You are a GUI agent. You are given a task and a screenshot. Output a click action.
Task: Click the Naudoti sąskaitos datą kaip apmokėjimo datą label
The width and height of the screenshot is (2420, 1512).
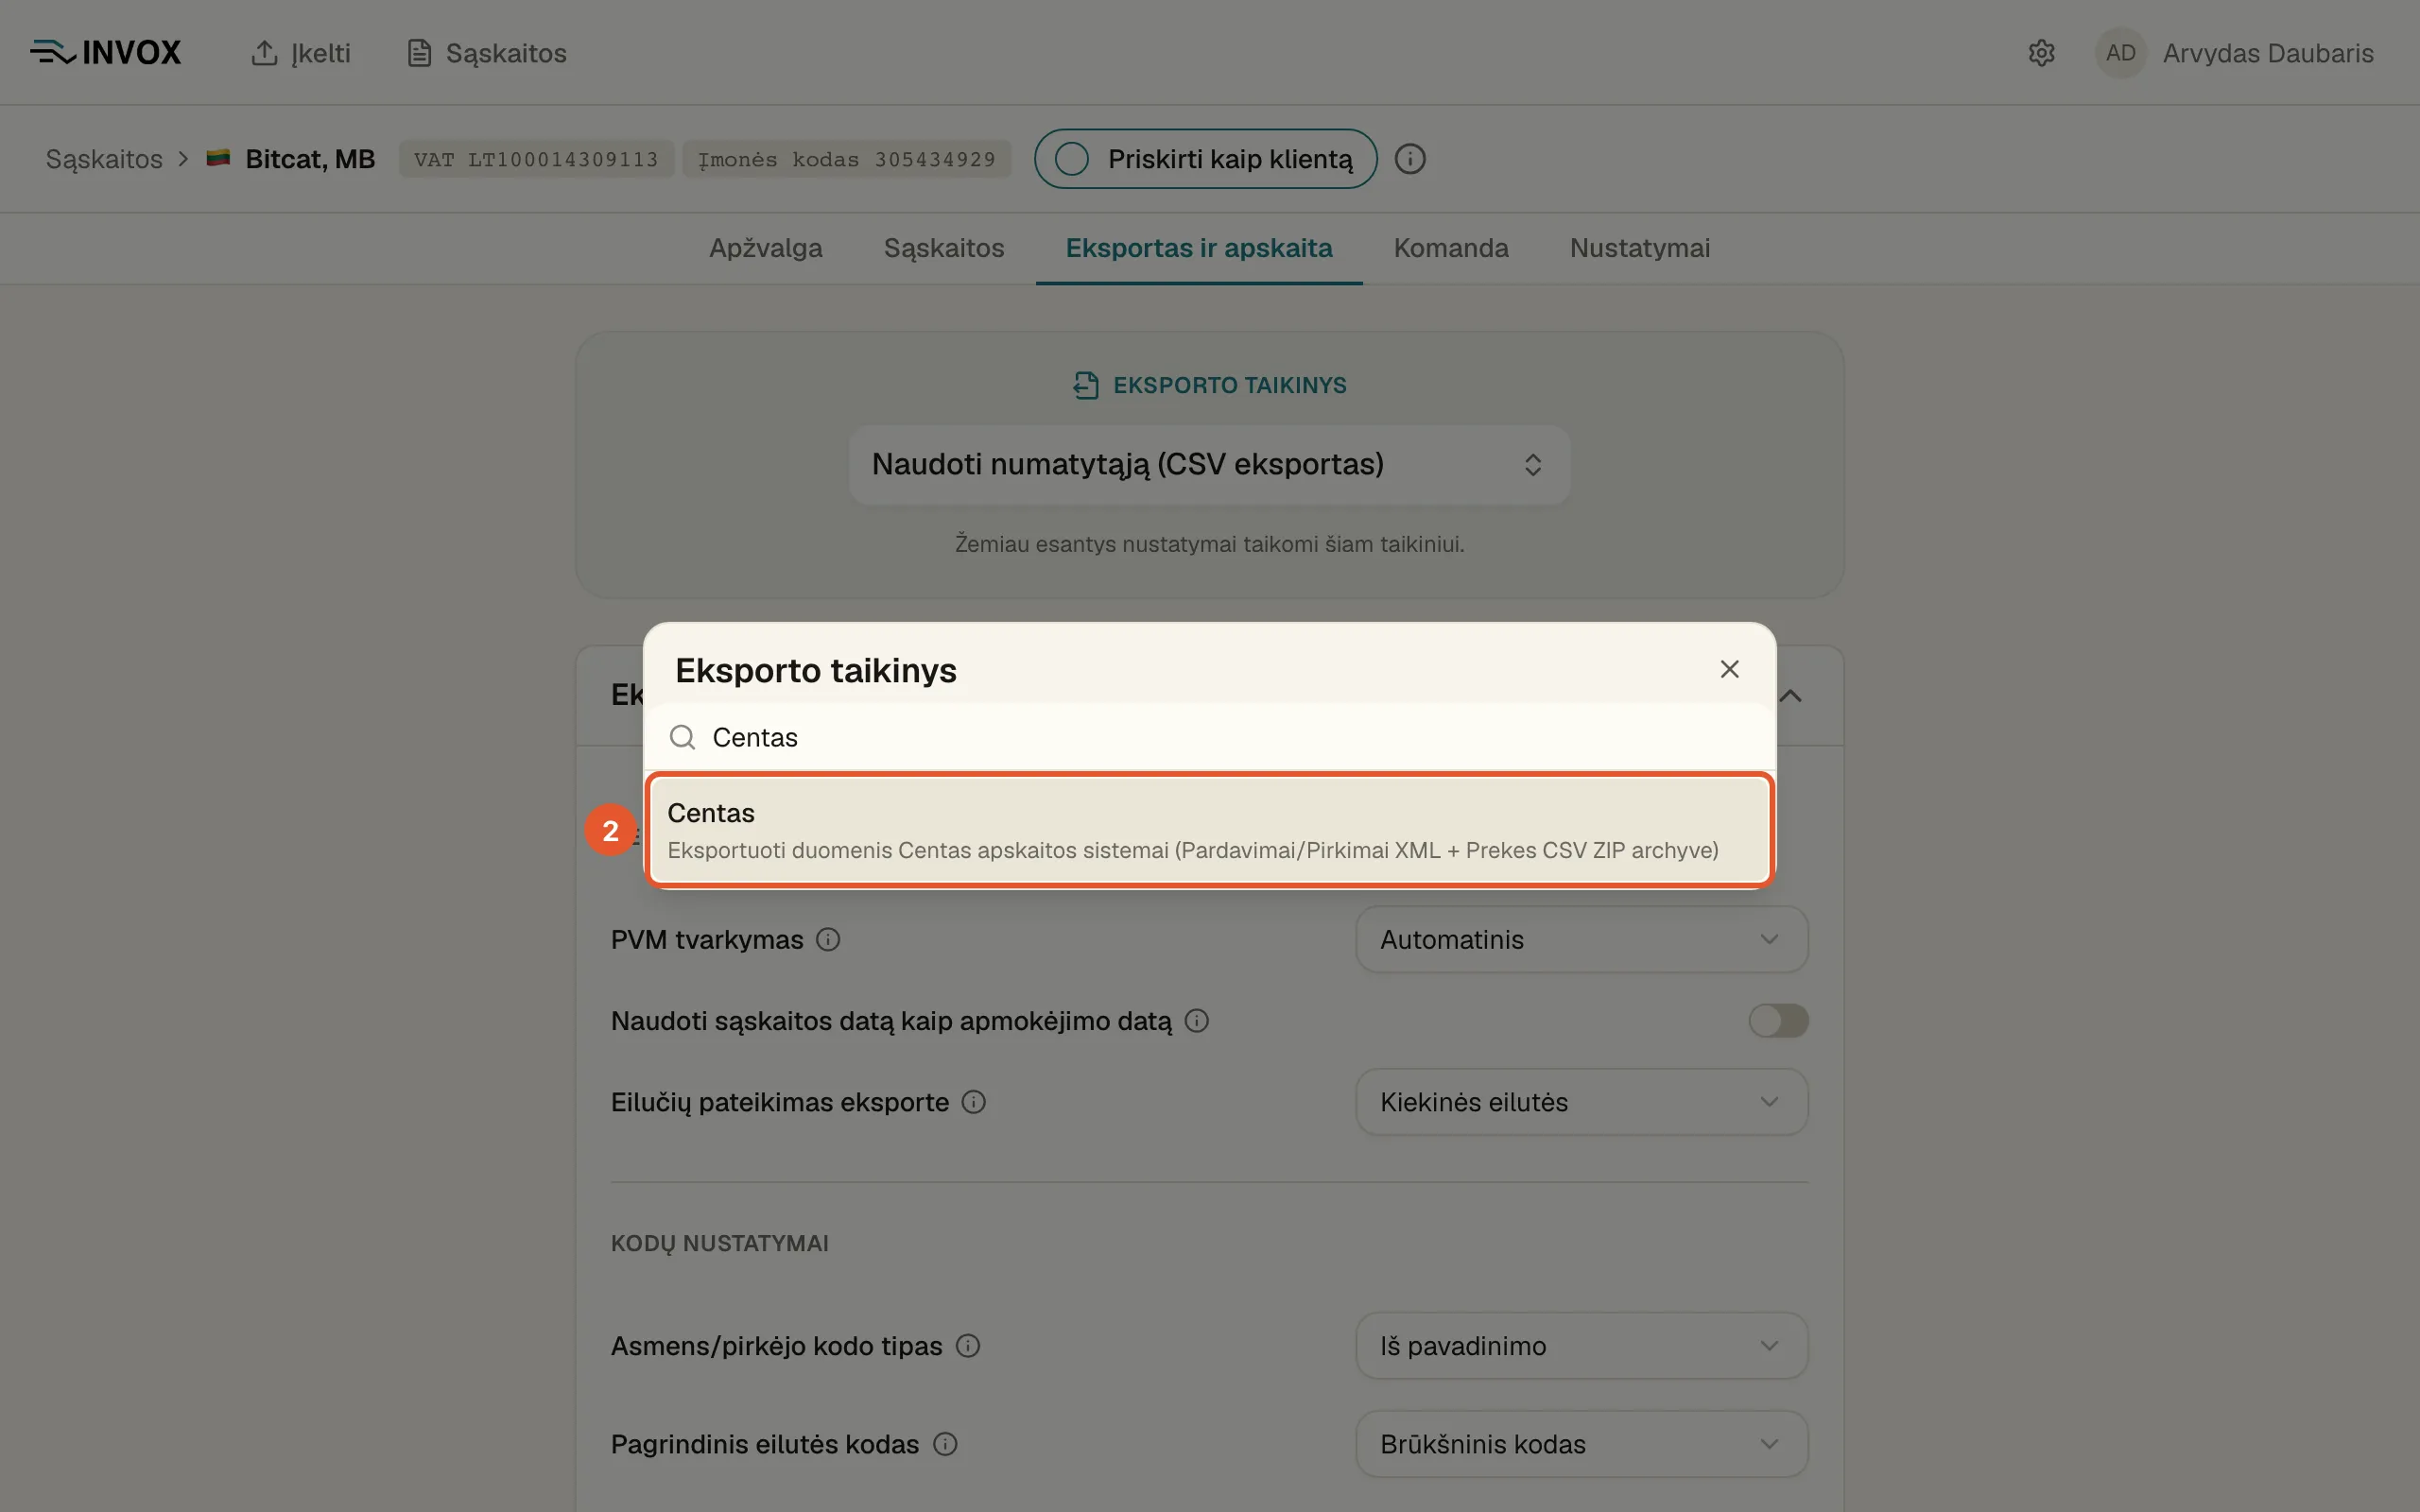tap(891, 1021)
